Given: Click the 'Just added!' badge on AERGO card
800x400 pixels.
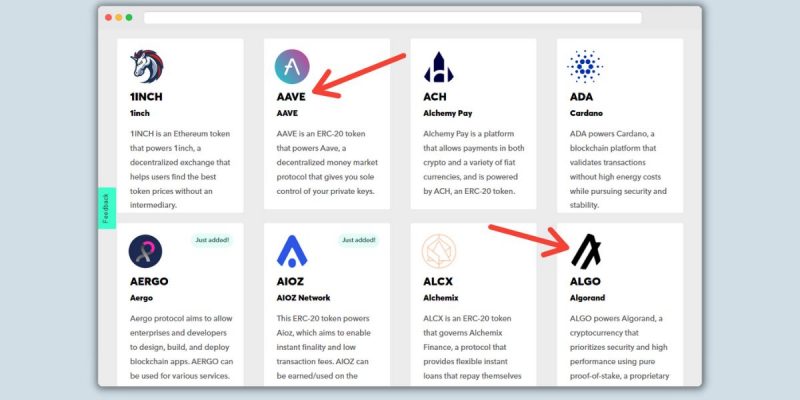Looking at the screenshot, I should [x=212, y=240].
